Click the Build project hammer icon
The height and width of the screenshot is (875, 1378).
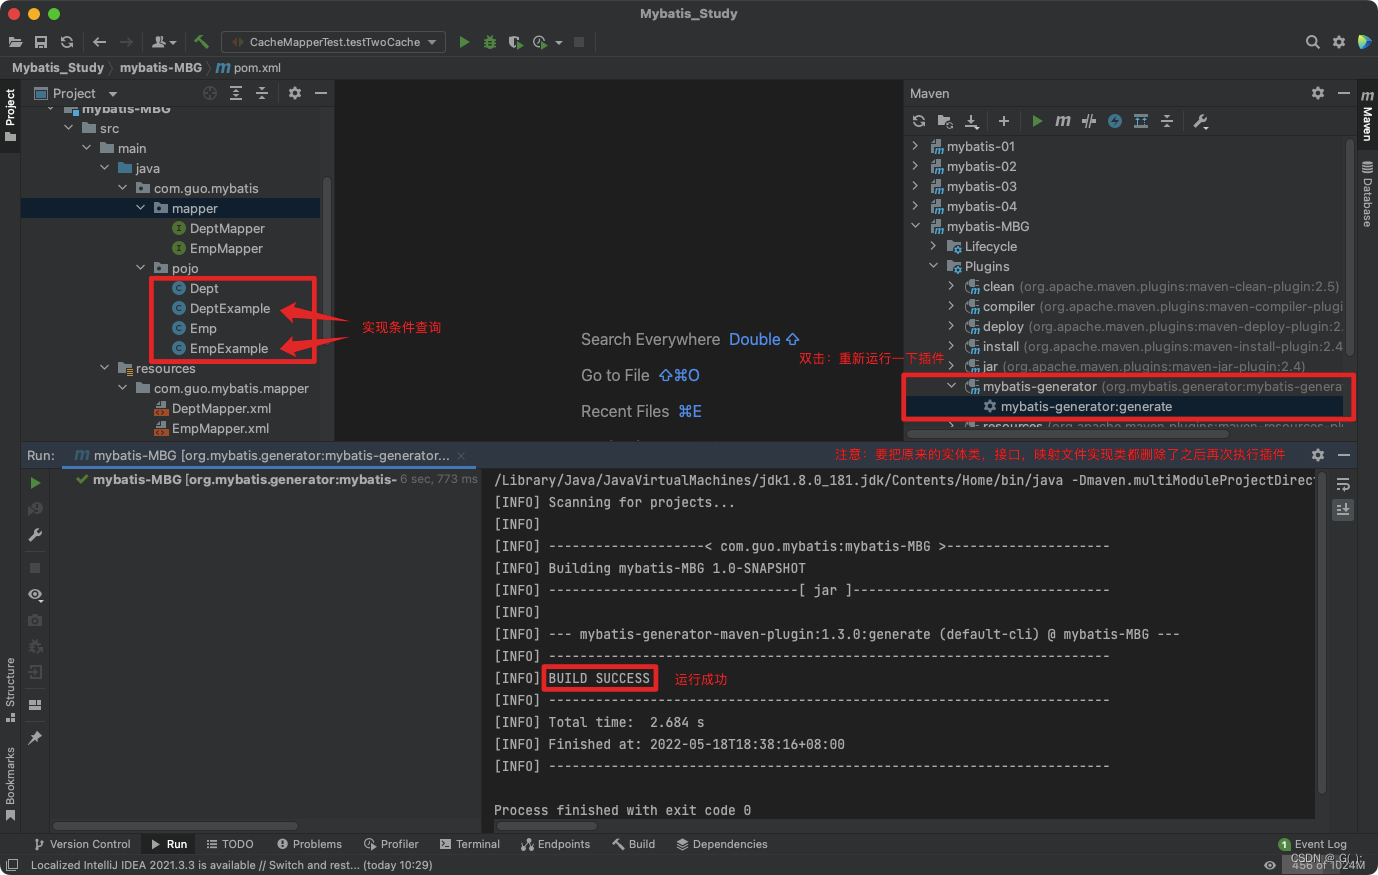click(201, 42)
